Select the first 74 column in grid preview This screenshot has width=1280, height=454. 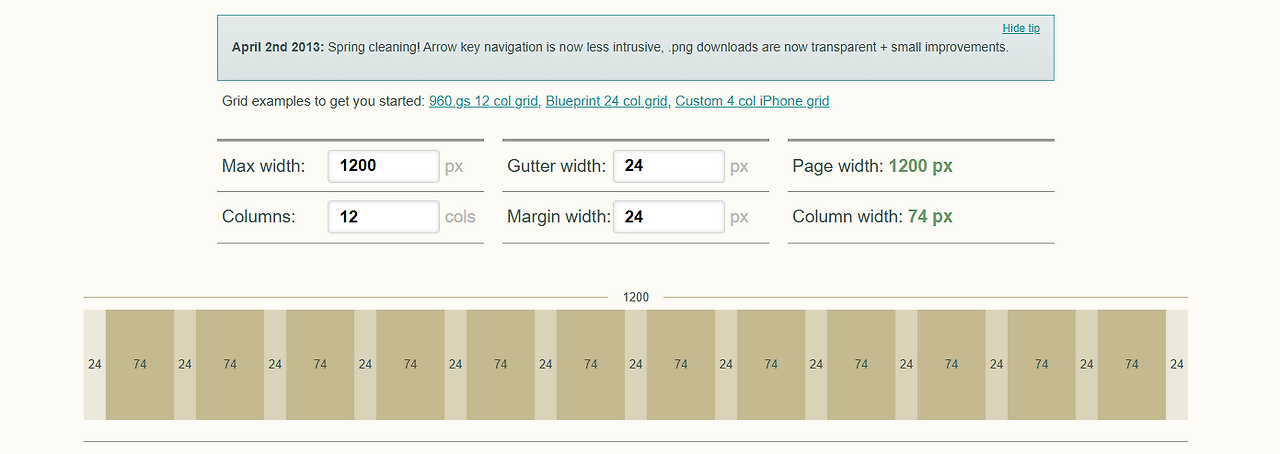[140, 365]
